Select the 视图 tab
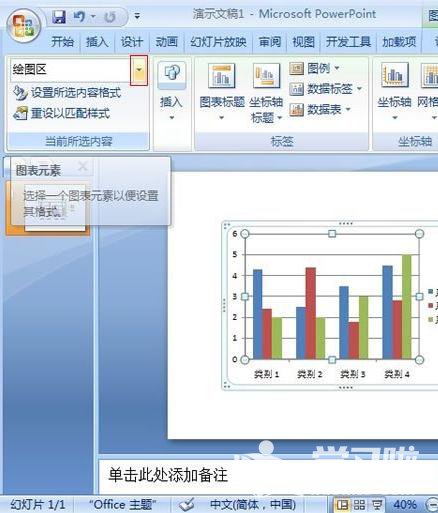The width and height of the screenshot is (438, 513). click(x=303, y=42)
